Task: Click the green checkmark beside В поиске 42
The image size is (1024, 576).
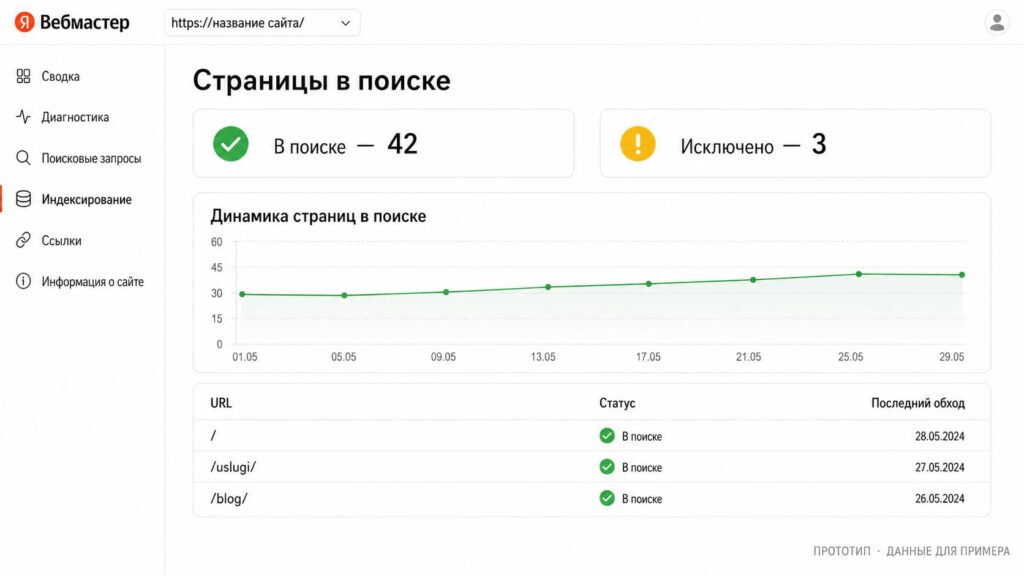Action: (x=231, y=144)
